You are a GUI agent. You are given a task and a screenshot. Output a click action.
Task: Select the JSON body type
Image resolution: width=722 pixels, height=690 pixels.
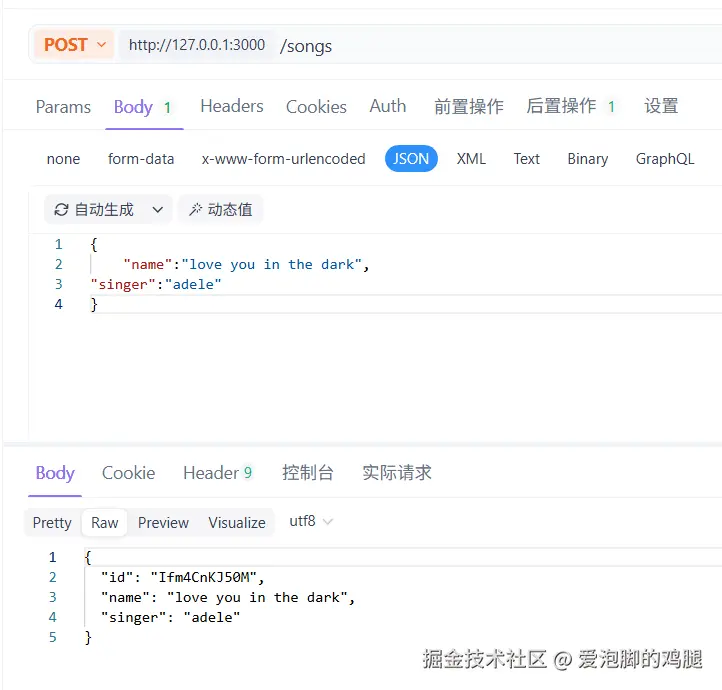(411, 159)
